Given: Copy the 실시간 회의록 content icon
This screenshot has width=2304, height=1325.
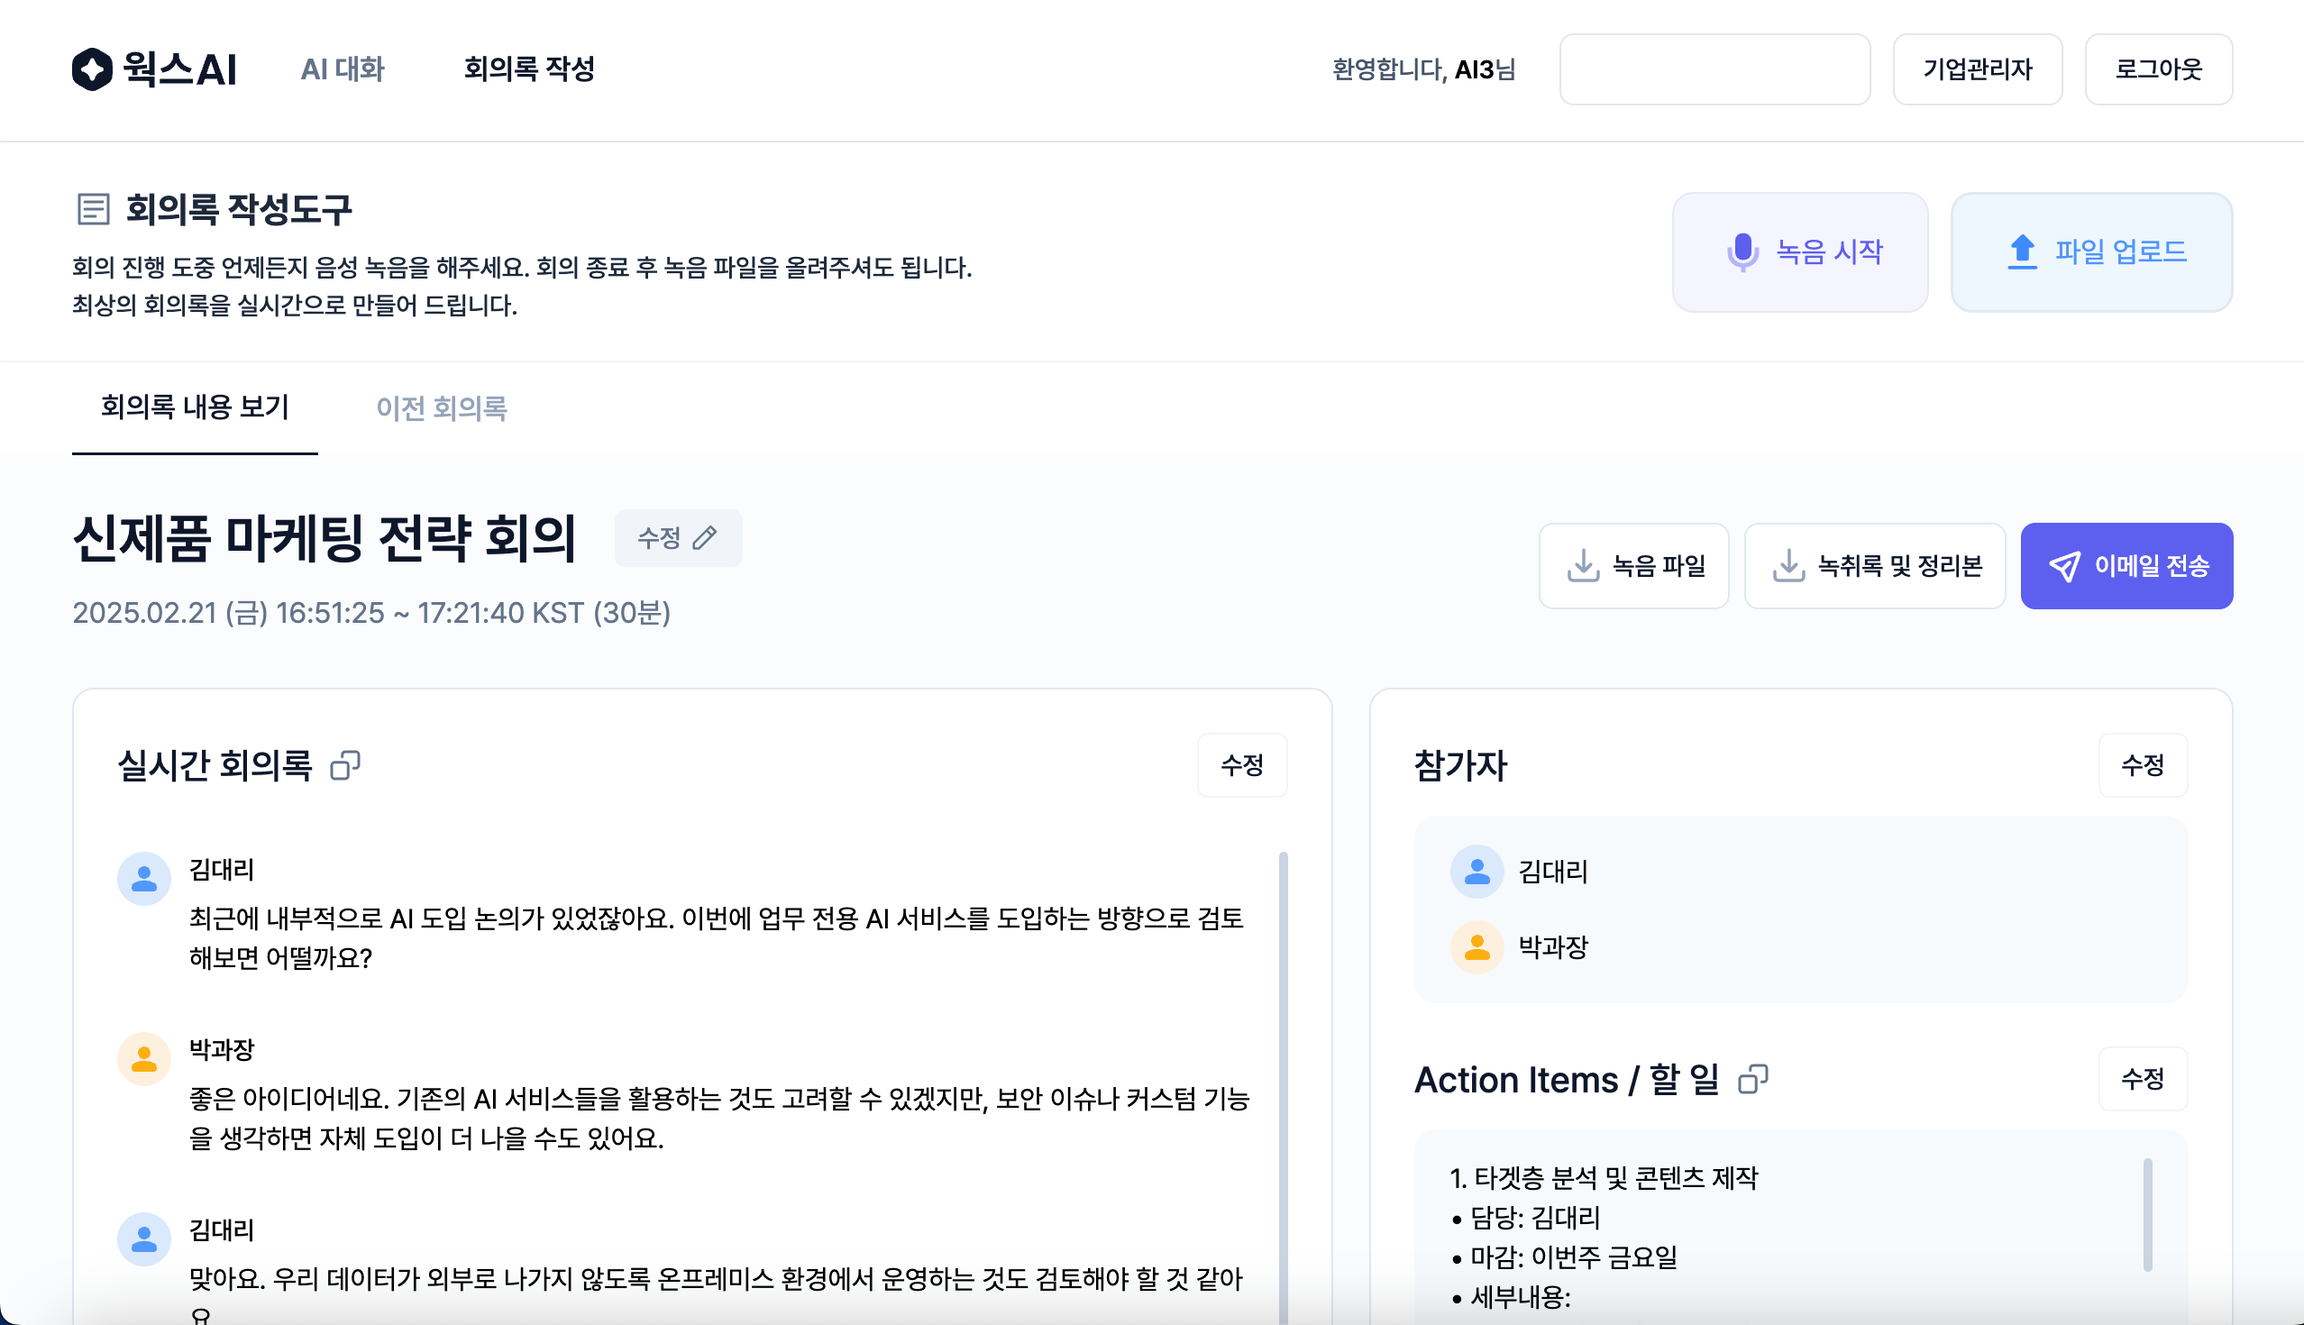Looking at the screenshot, I should [x=345, y=765].
